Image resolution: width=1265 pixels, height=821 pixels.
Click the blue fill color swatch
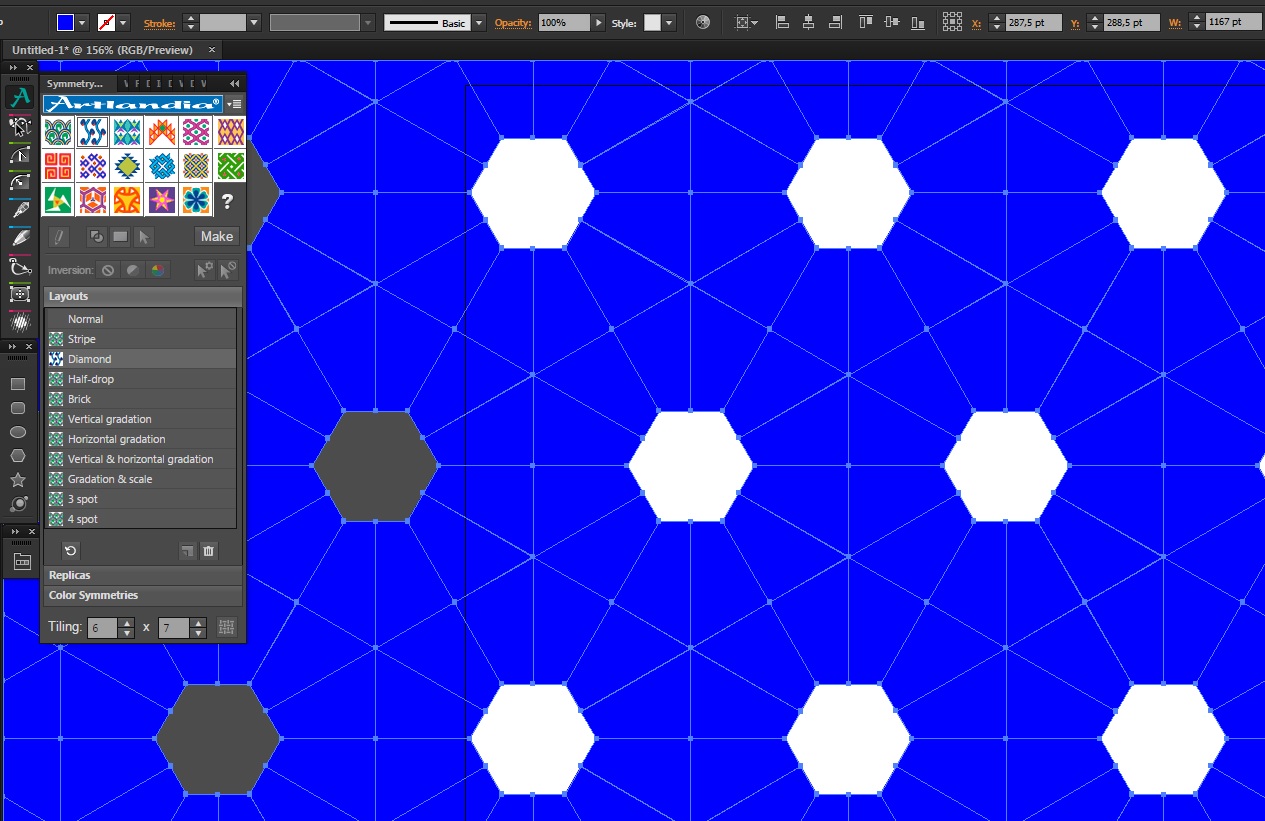[65, 22]
